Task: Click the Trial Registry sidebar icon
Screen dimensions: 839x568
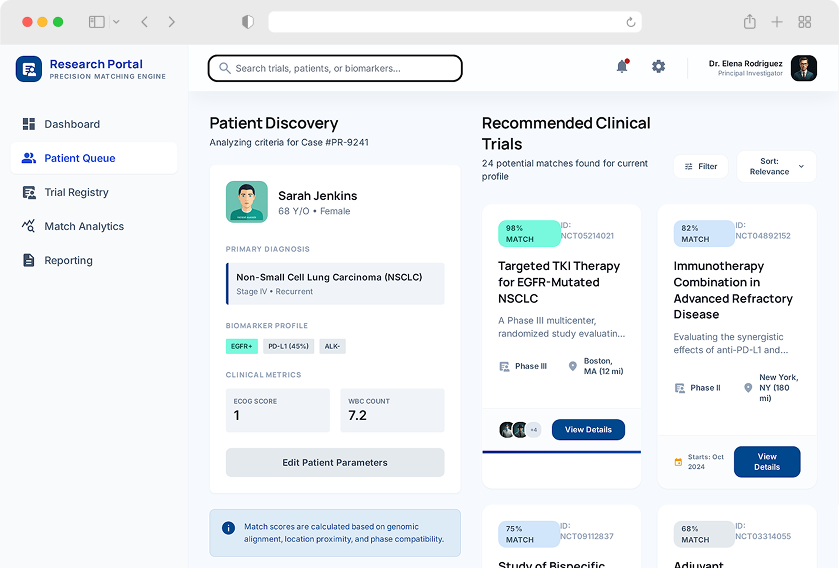Action: (x=29, y=193)
